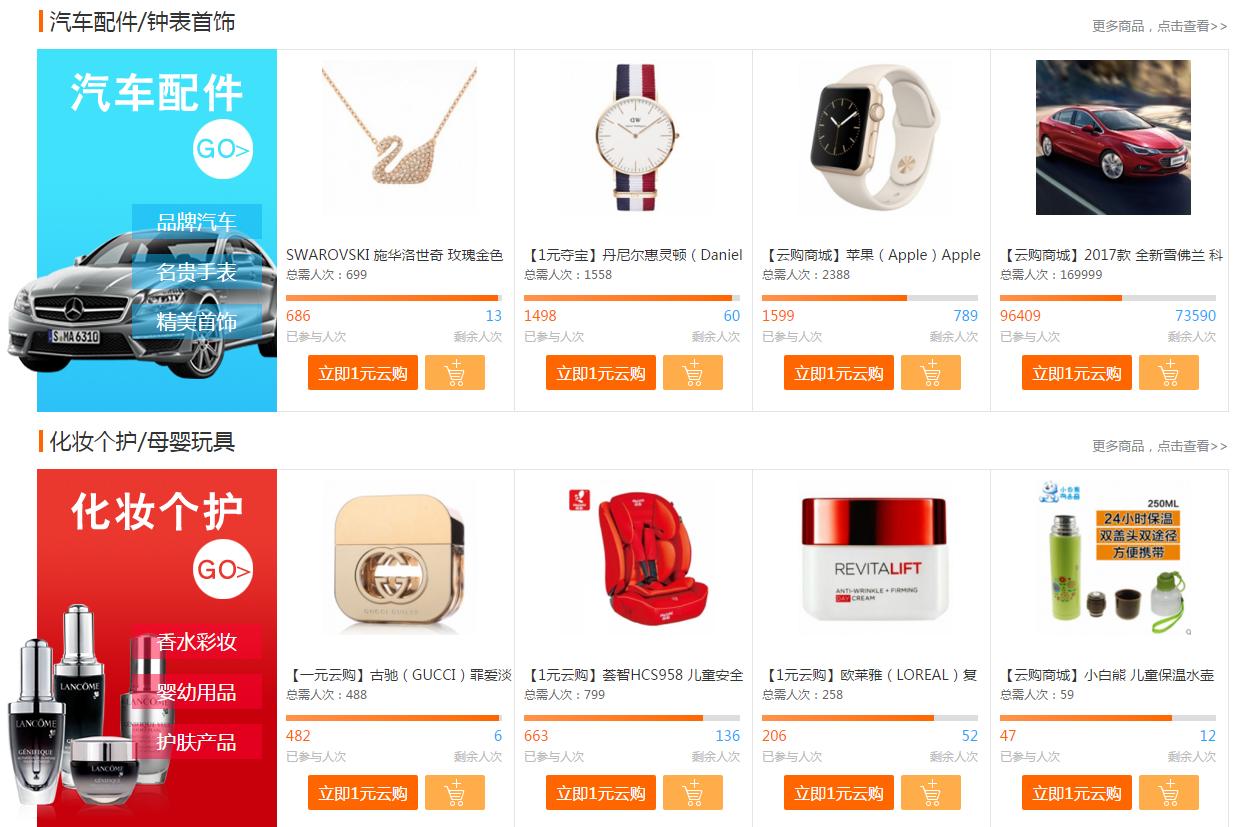
Task: Click the progress bar under the Chevrolet car
Action: tap(1108, 298)
